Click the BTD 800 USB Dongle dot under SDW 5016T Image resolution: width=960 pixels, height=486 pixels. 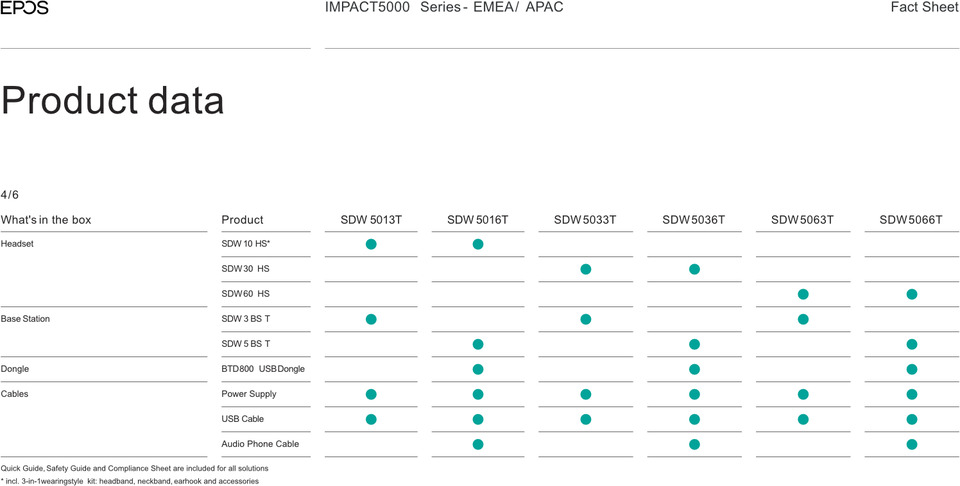478,369
